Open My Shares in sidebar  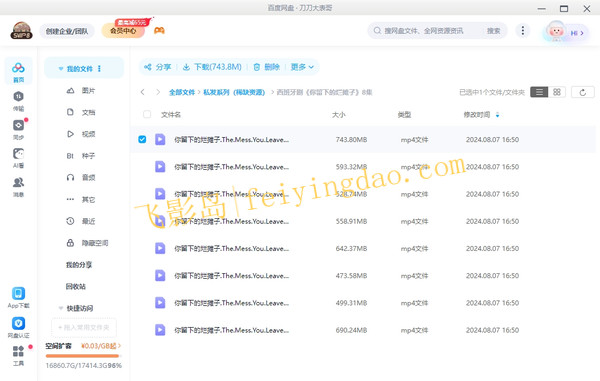pyautogui.click(x=79, y=265)
